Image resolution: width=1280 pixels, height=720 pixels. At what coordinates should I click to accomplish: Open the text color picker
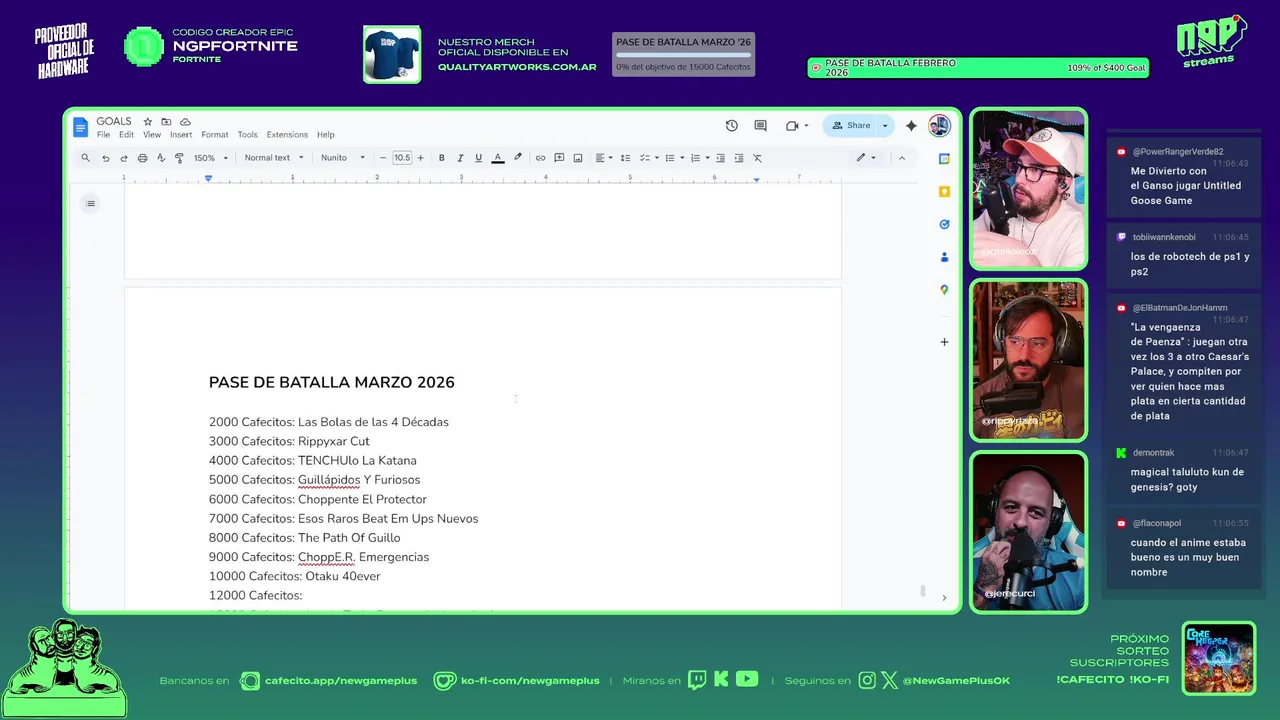click(x=498, y=158)
